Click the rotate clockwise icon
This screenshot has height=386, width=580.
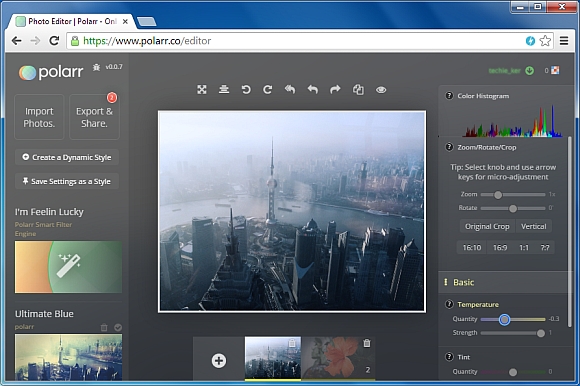pyautogui.click(x=268, y=89)
